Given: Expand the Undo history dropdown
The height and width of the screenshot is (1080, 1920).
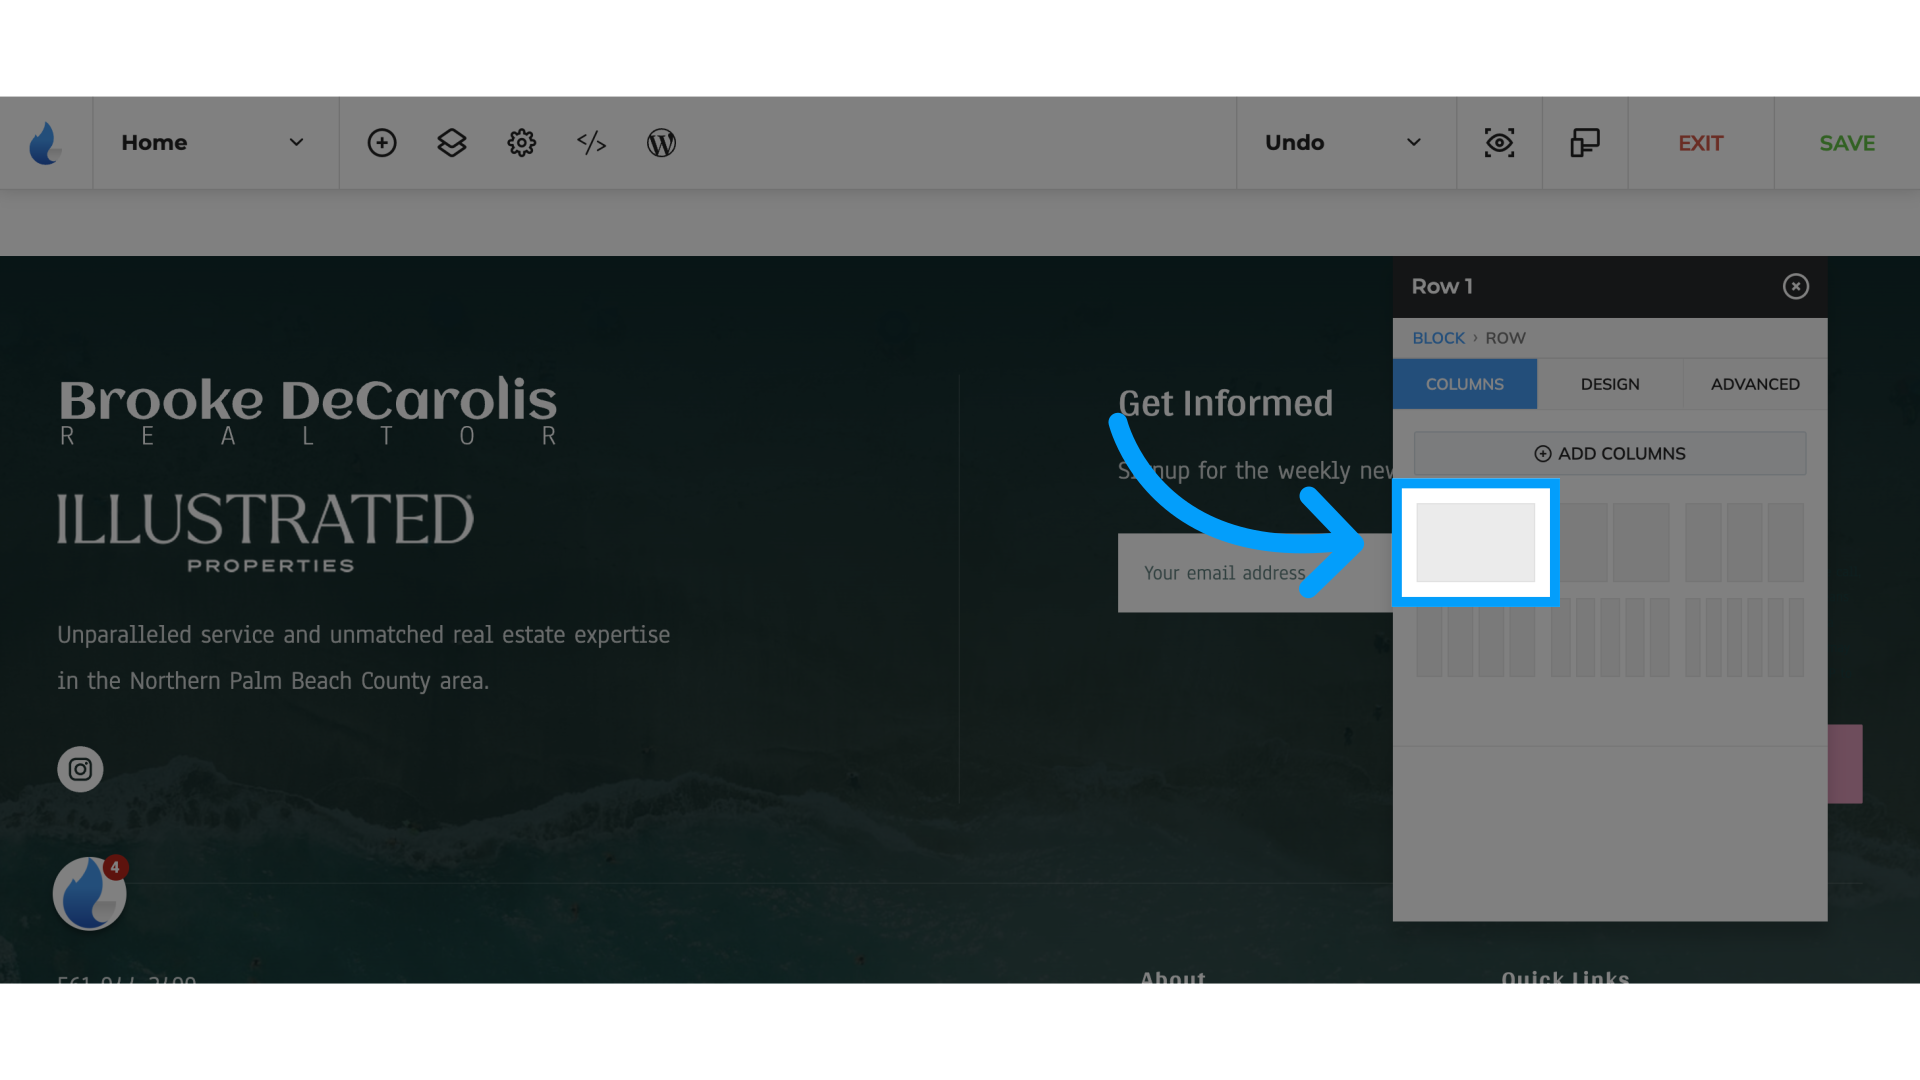Looking at the screenshot, I should (1345, 143).
